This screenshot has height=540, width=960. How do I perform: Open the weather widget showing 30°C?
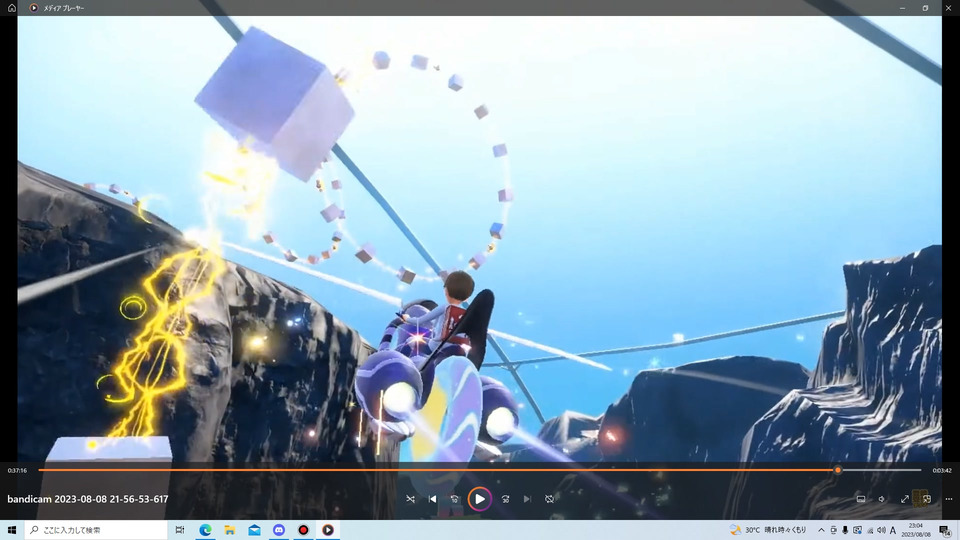pyautogui.click(x=768, y=530)
